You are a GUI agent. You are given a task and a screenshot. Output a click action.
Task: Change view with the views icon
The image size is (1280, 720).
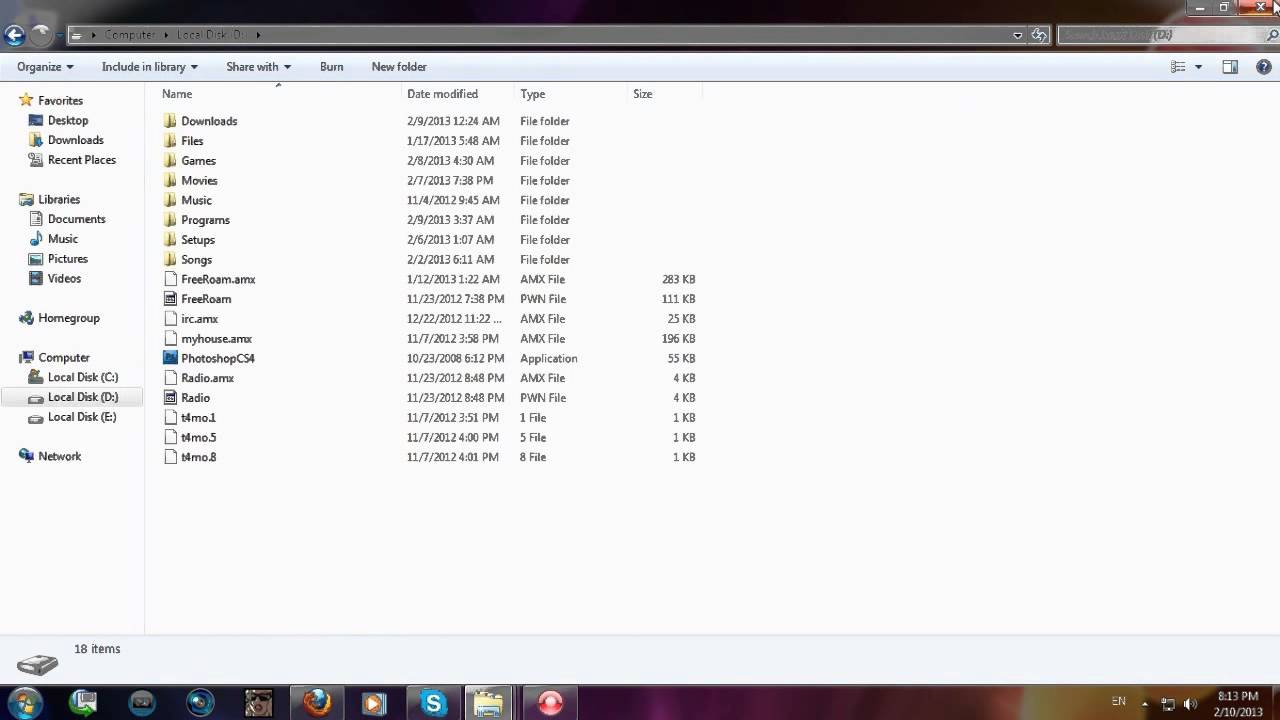point(1178,67)
